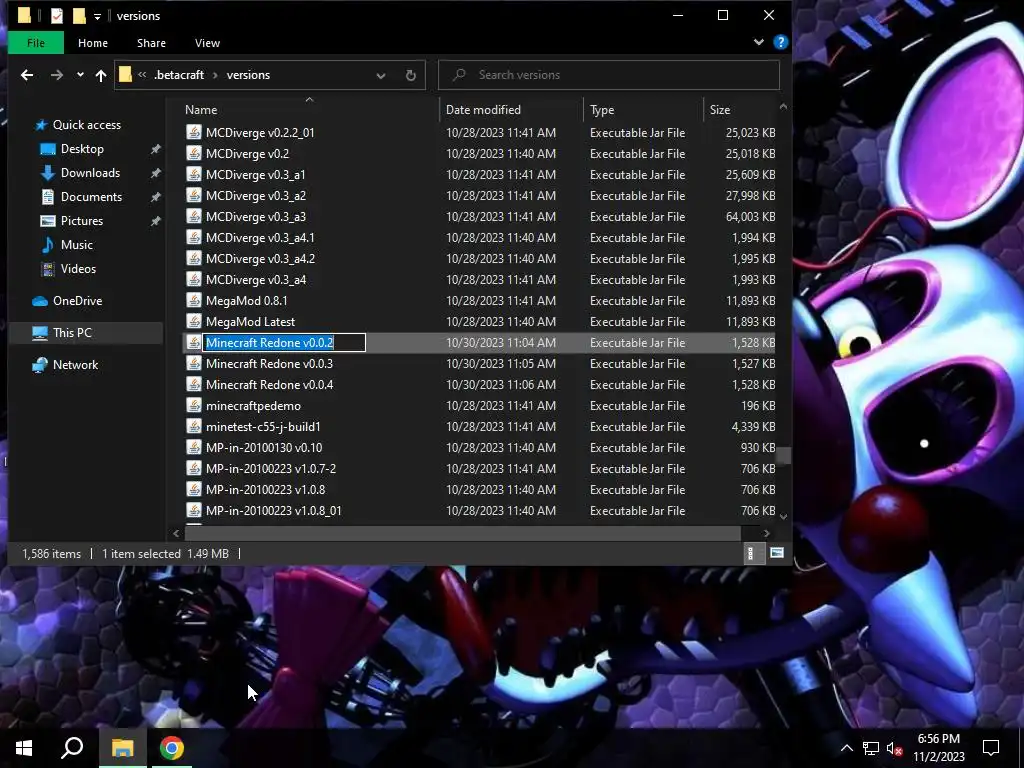Open Desktop in the sidebar
The height and width of the screenshot is (768, 1024).
[x=82, y=149]
